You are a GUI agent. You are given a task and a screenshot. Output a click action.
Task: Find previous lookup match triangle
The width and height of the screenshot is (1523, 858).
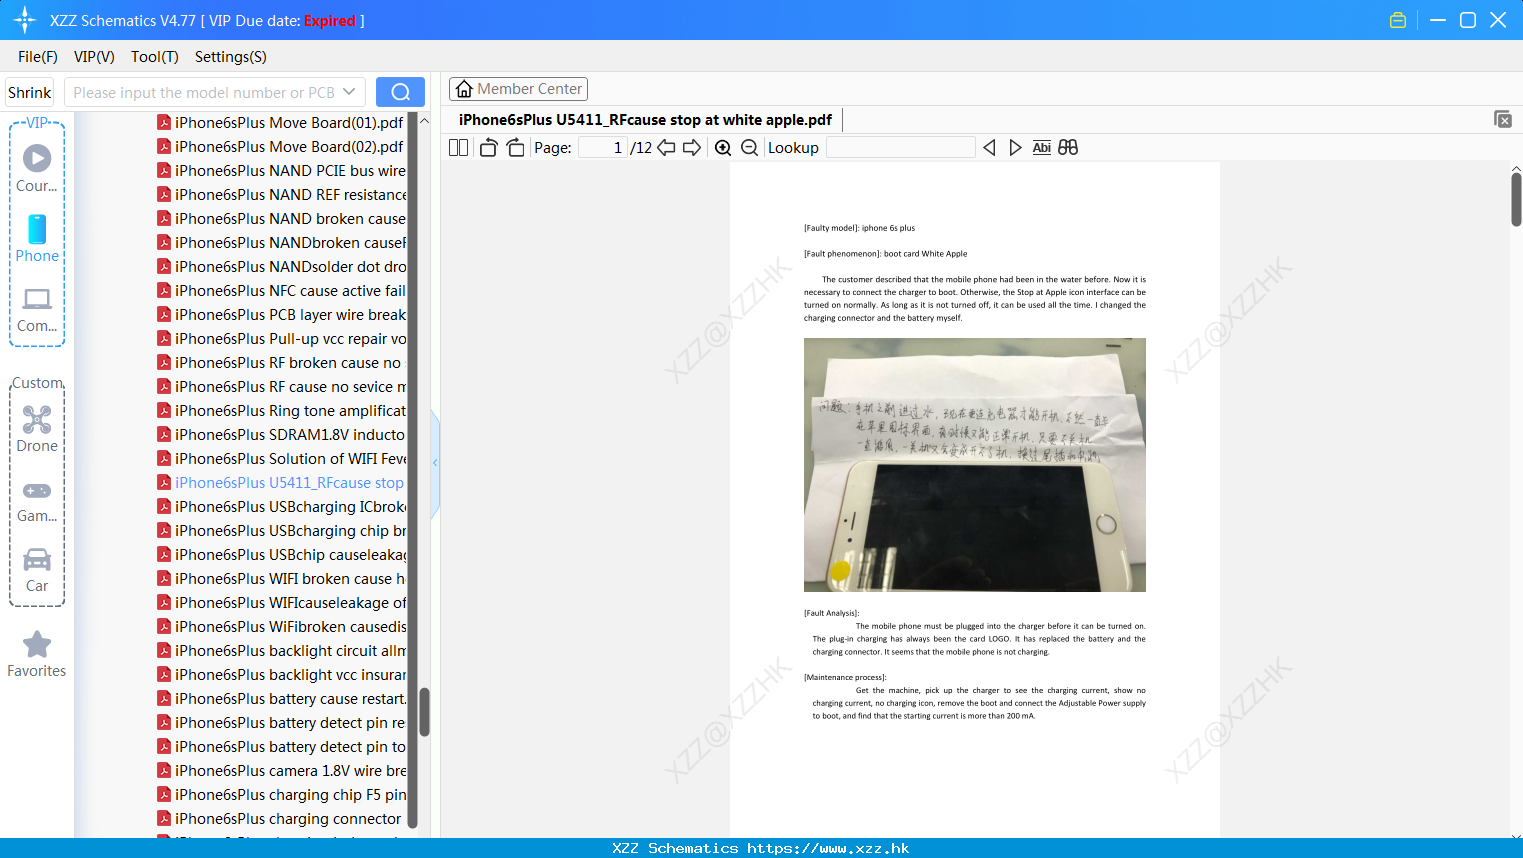click(989, 148)
